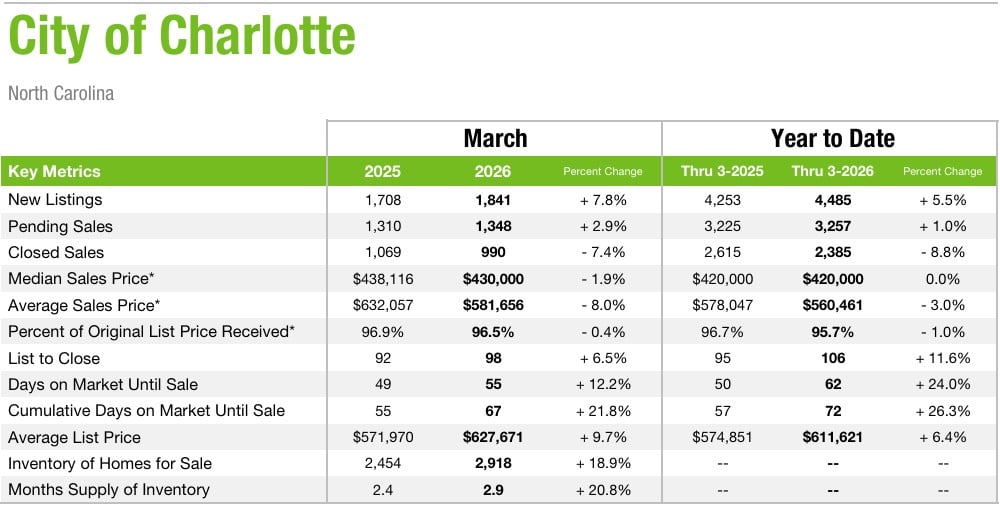1000x506 pixels.
Task: Click the $581,656 average sales price value
Action: (x=492, y=305)
